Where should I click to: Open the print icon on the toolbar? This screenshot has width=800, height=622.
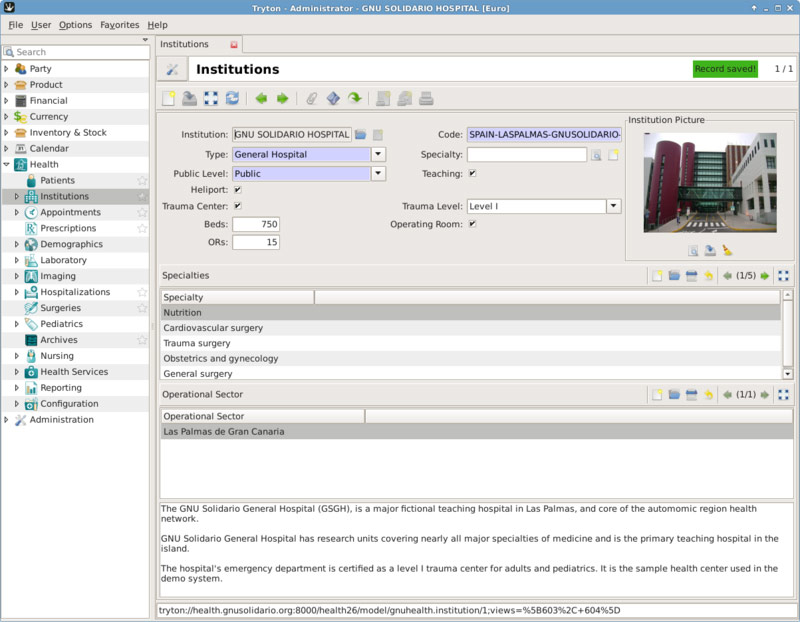426,96
